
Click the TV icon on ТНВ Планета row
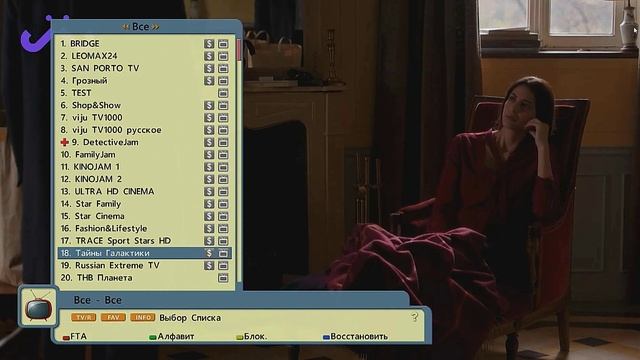tap(223, 278)
